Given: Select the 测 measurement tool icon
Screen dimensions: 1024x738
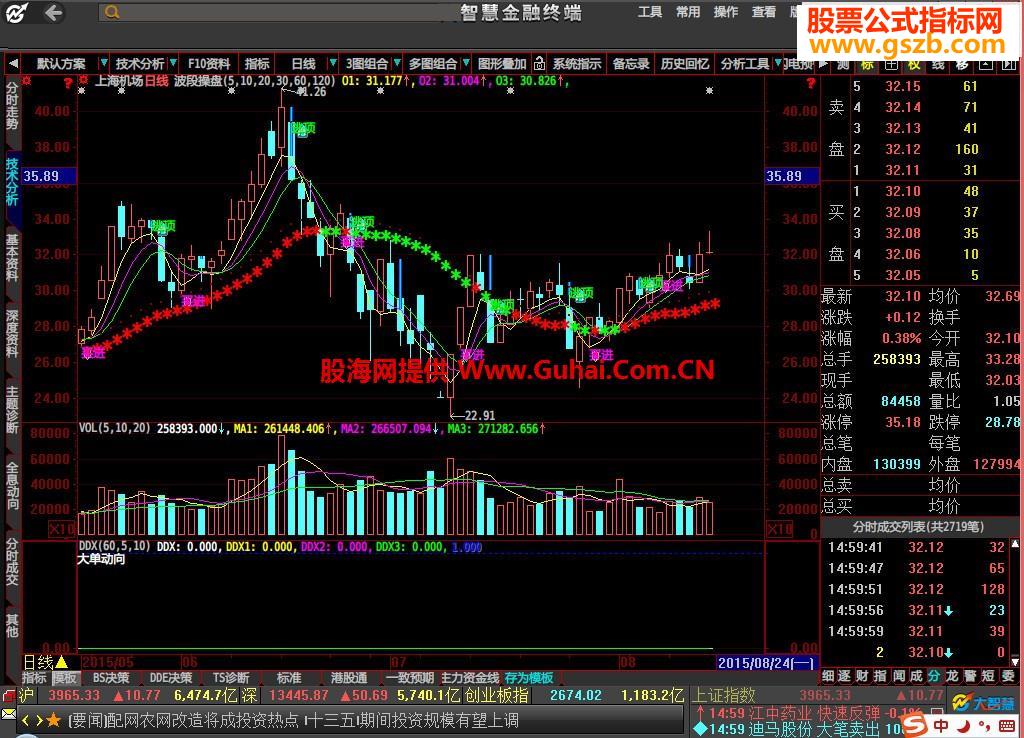Looking at the screenshot, I should click(842, 63).
